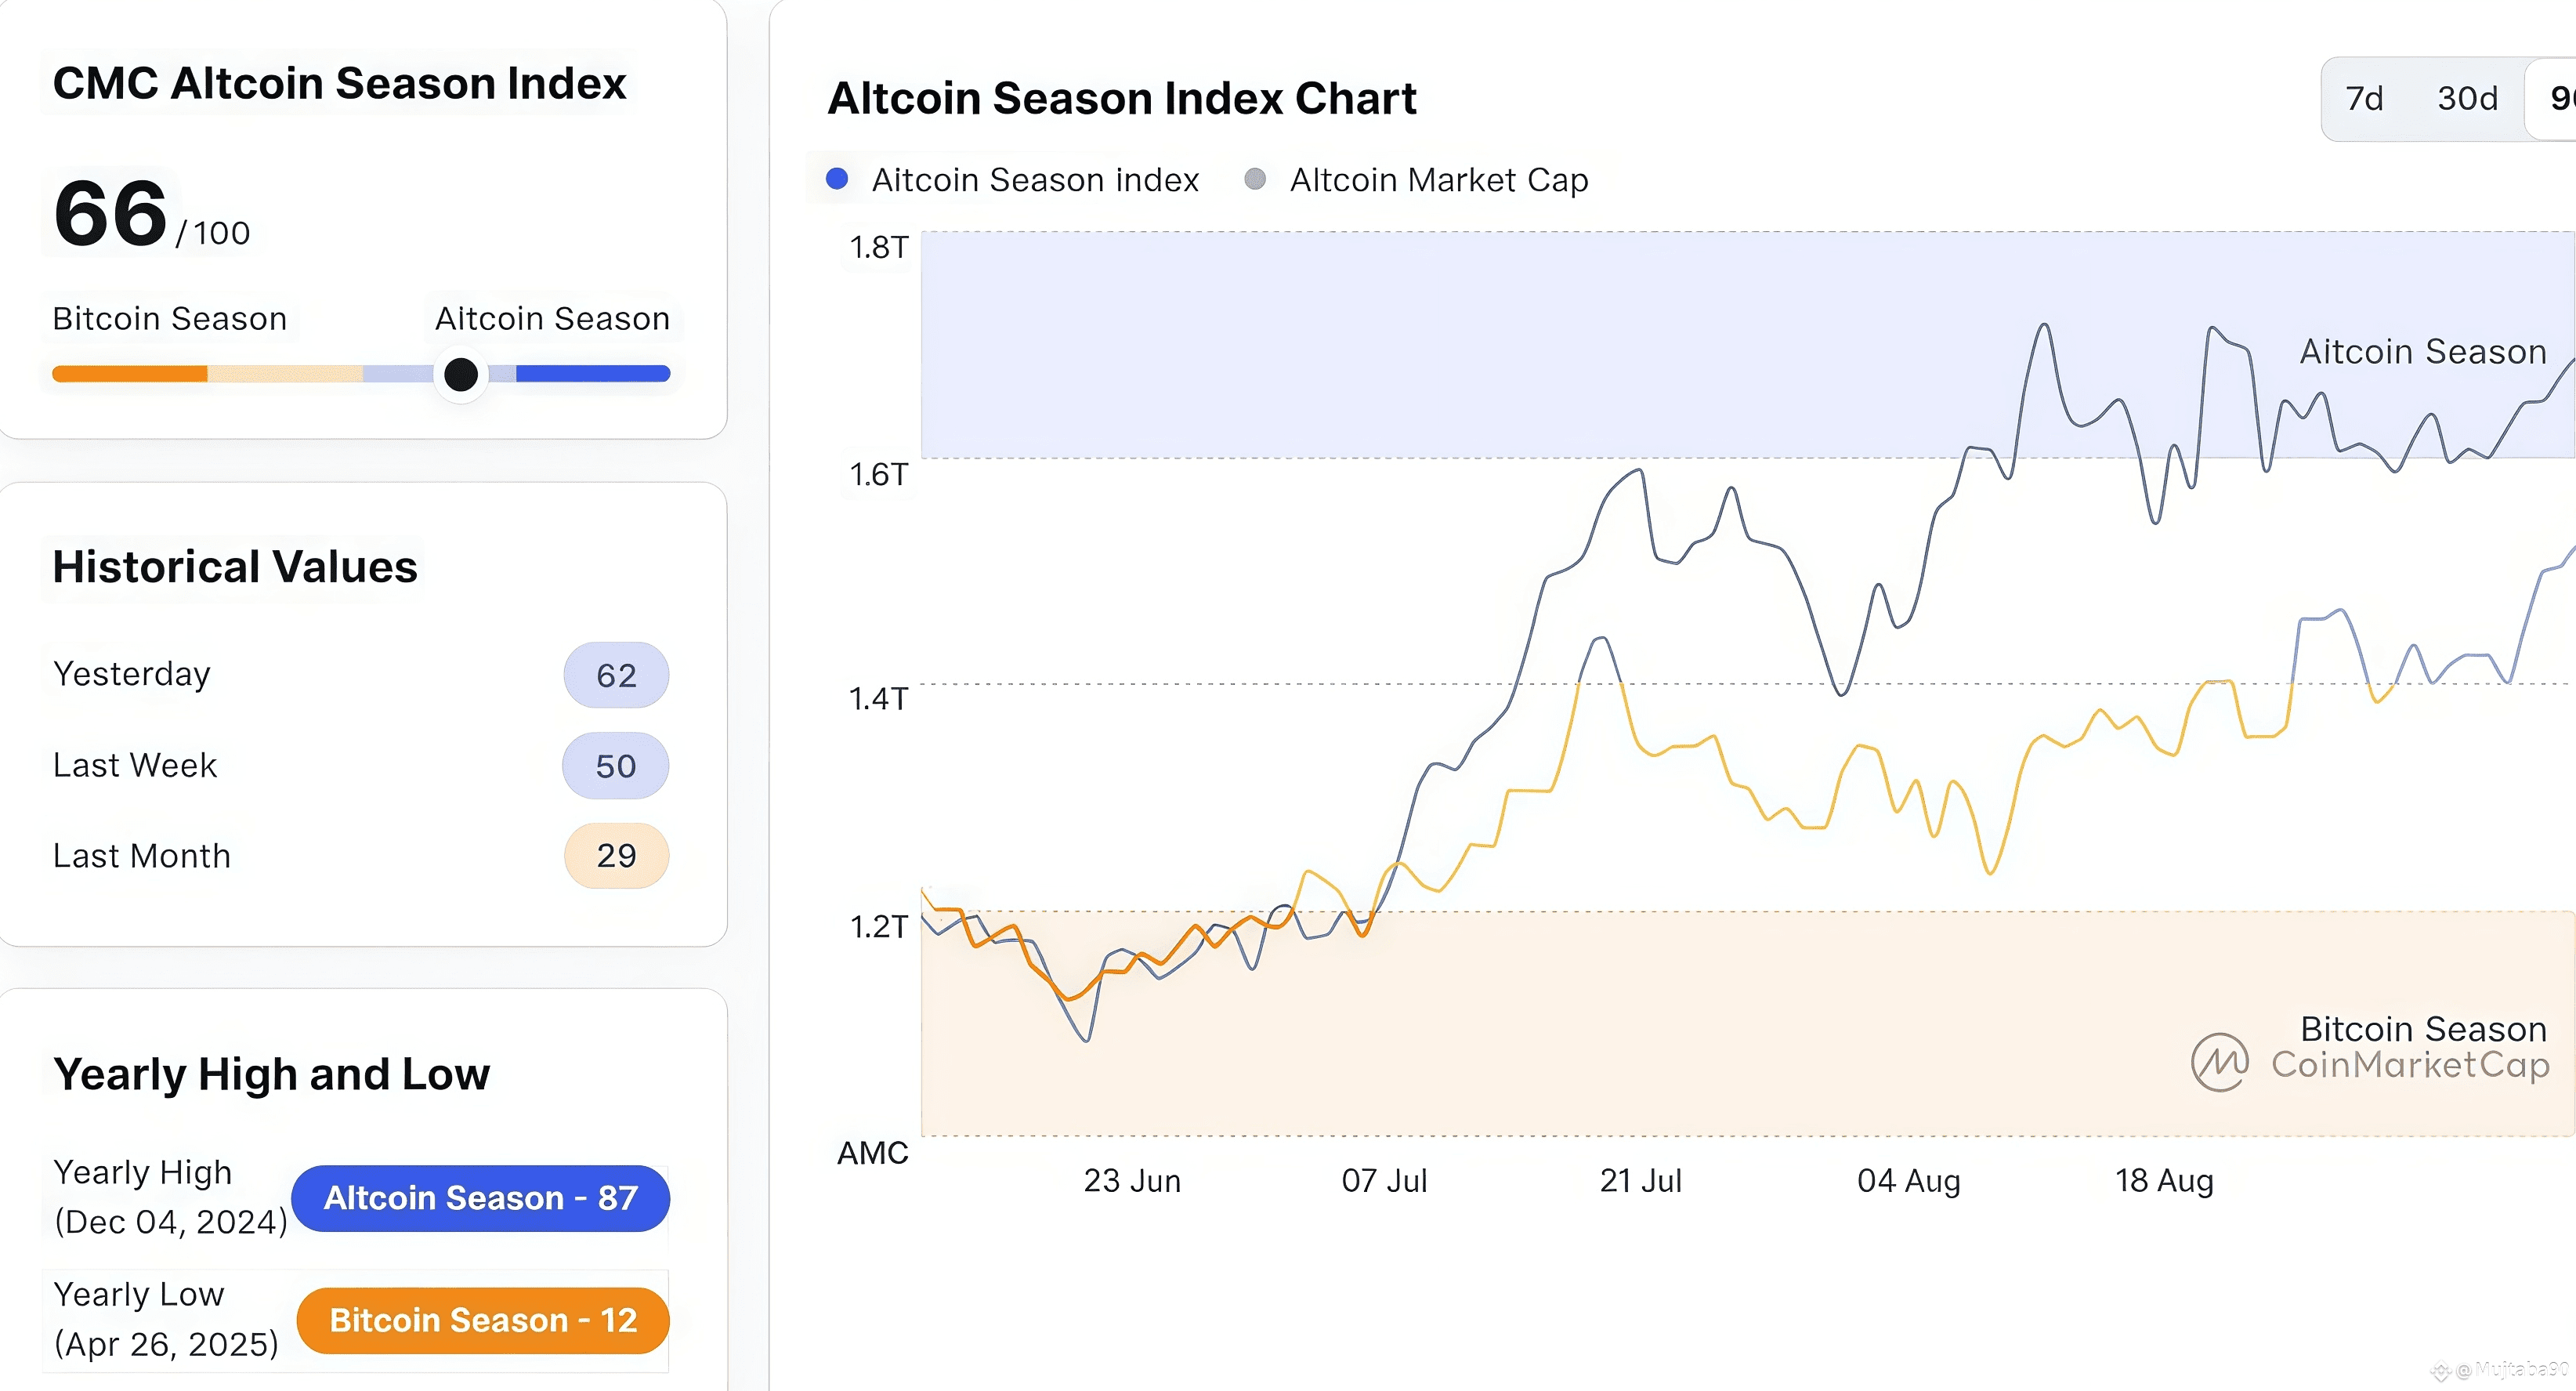Click the 1.8T label on the vertical axis
The image size is (2576, 1391).
point(878,247)
